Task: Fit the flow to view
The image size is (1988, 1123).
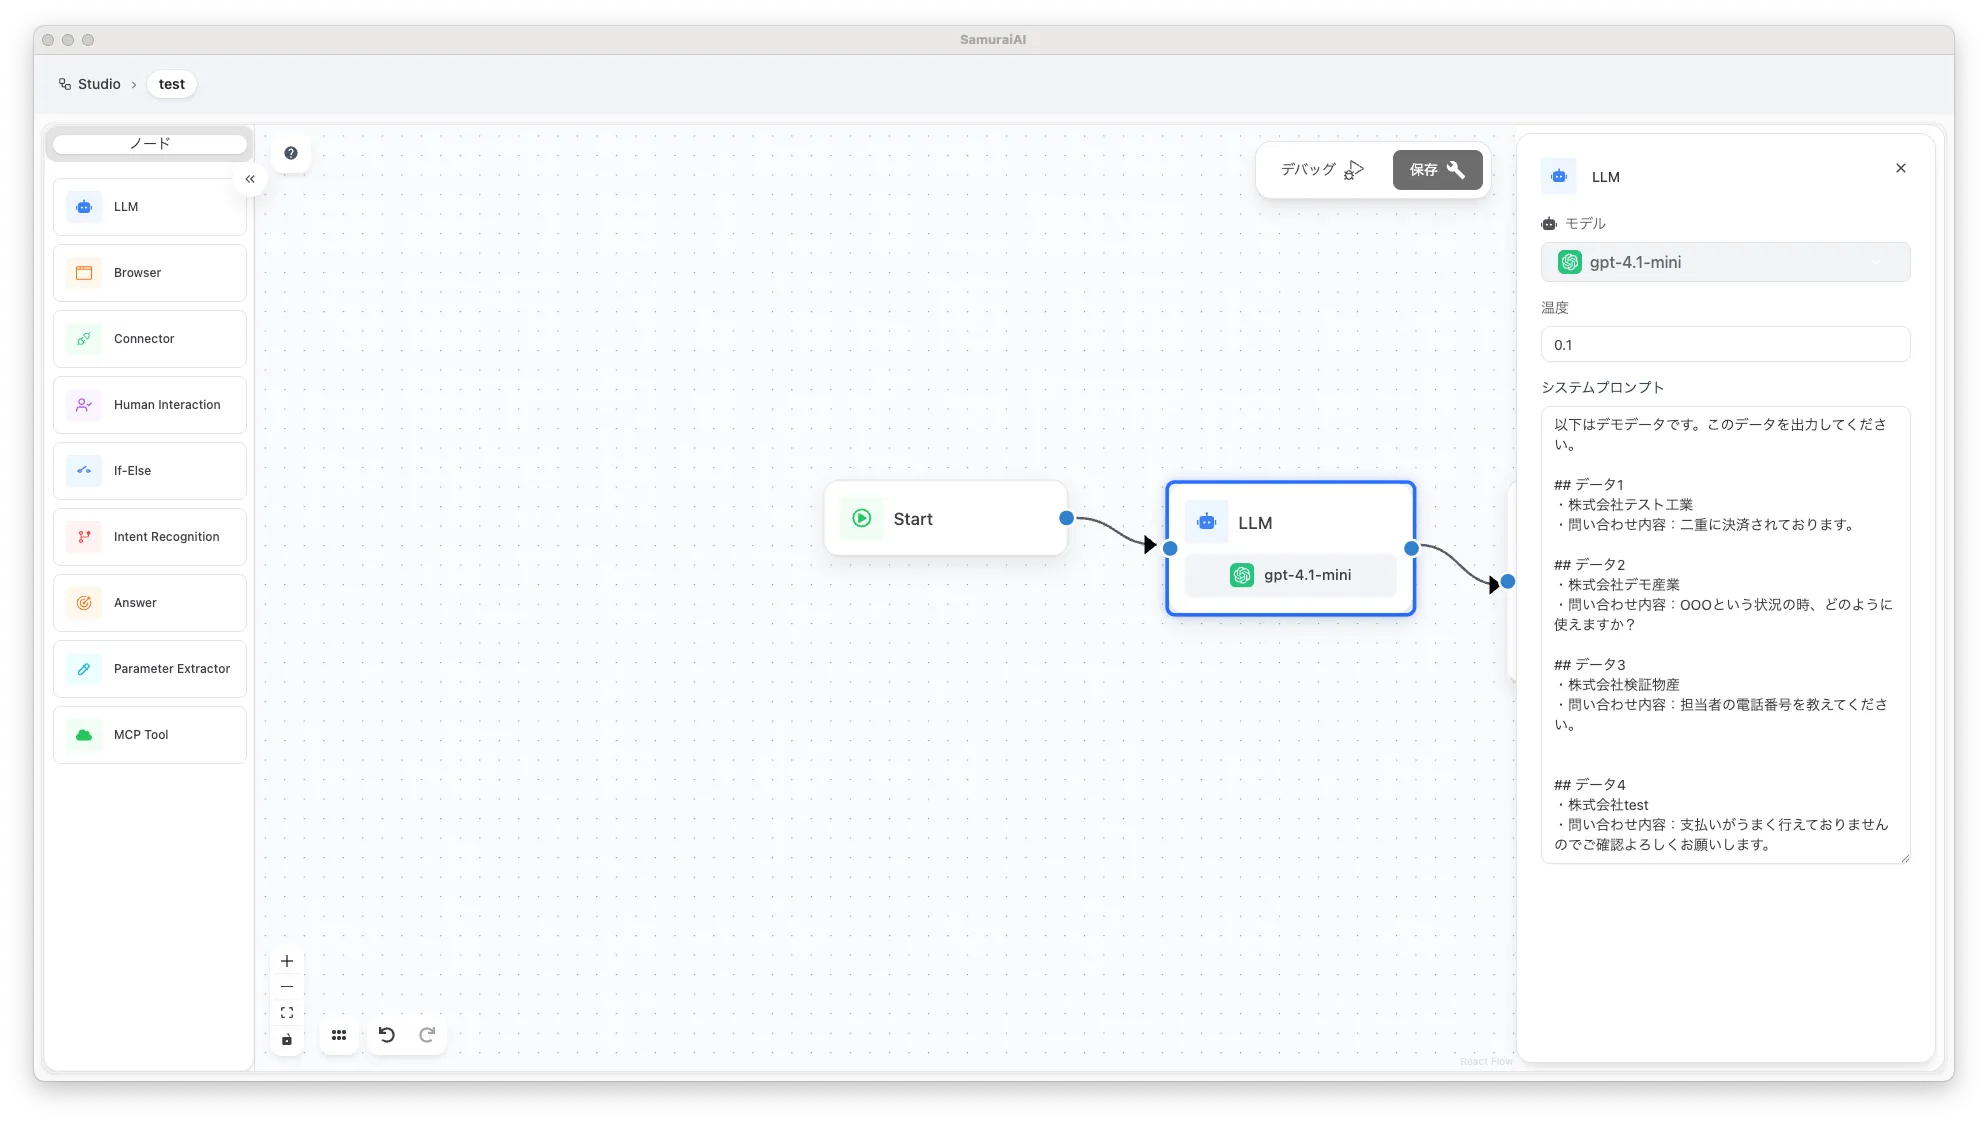Action: [x=287, y=1013]
